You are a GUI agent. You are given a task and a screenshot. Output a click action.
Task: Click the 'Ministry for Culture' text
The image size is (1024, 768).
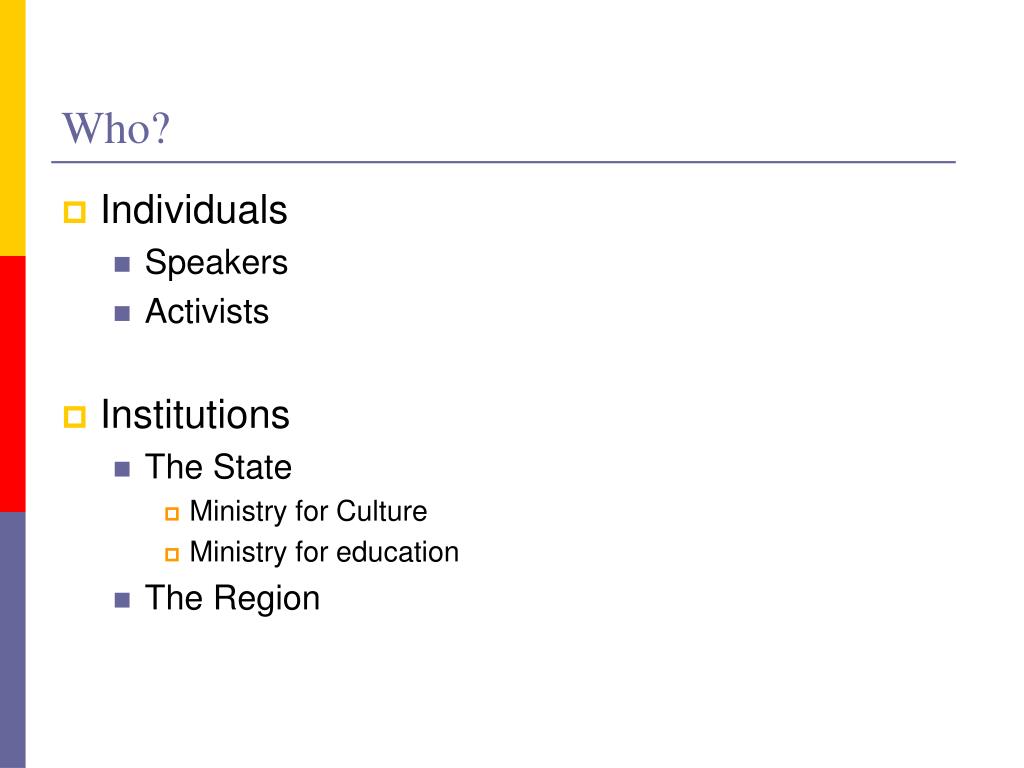click(x=308, y=511)
